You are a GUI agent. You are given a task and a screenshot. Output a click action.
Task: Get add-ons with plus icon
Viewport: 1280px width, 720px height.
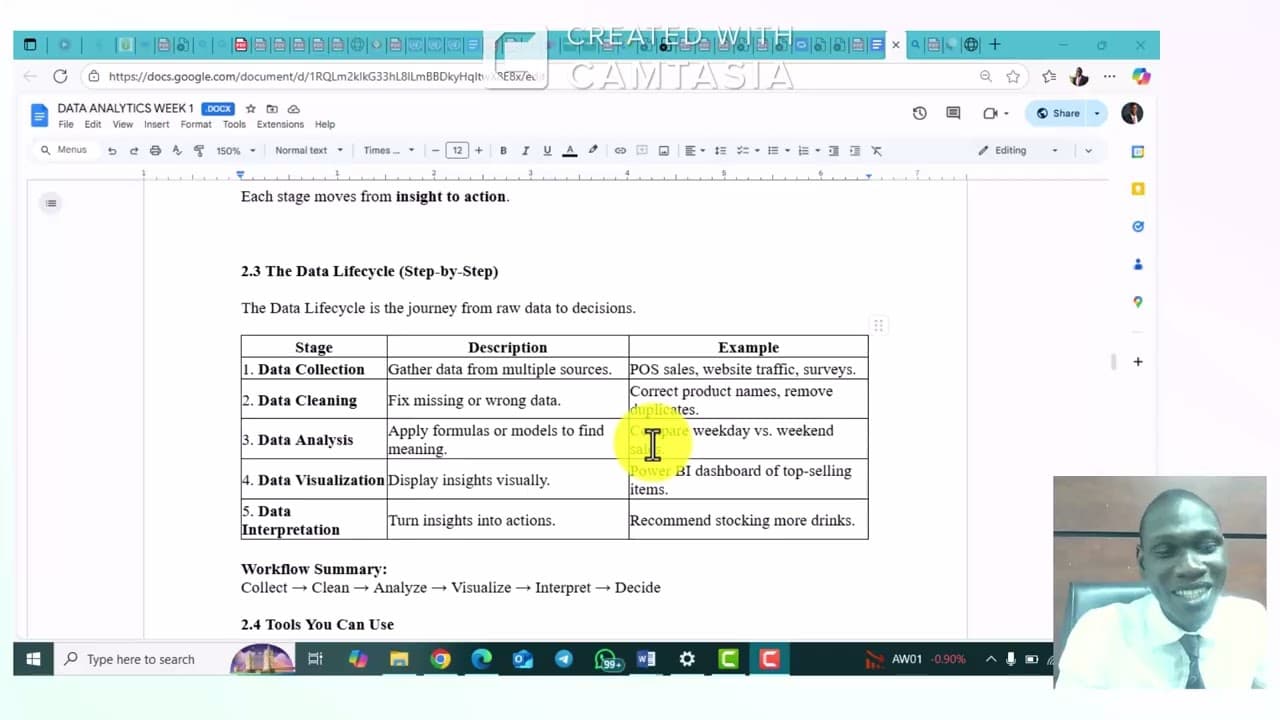(1138, 362)
